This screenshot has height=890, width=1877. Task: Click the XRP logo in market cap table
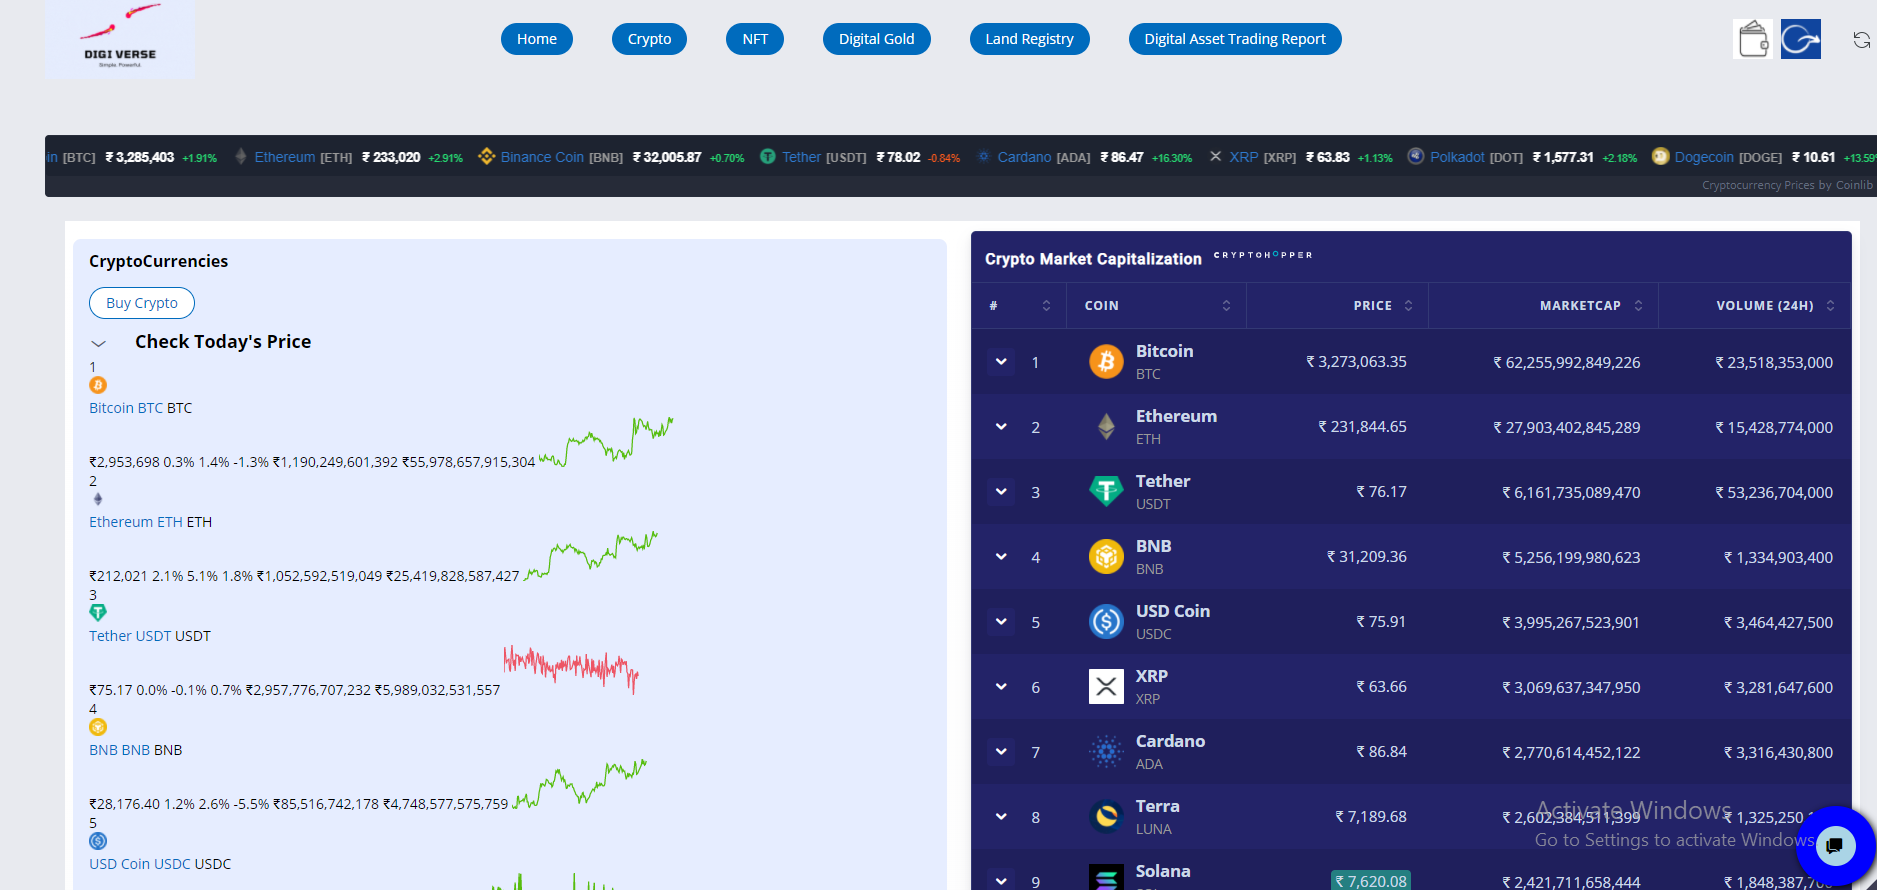coord(1106,686)
